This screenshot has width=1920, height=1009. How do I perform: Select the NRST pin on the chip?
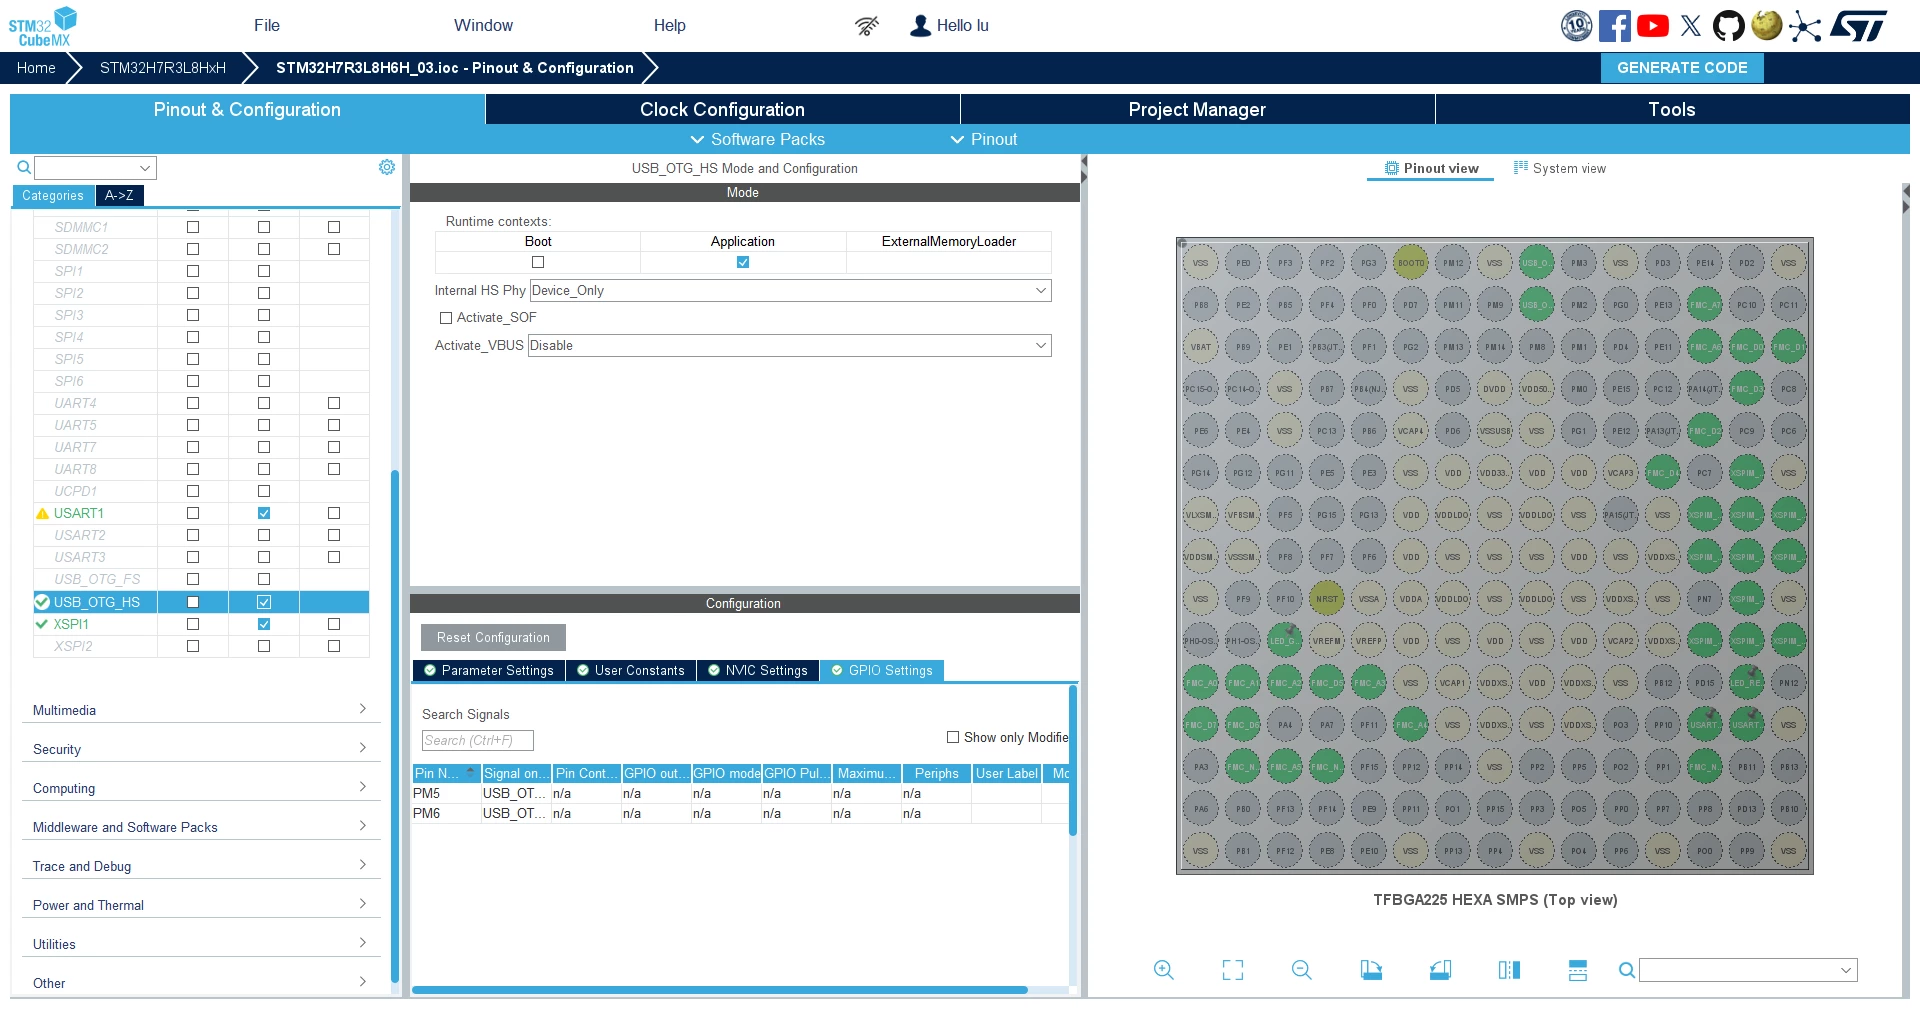point(1327,599)
